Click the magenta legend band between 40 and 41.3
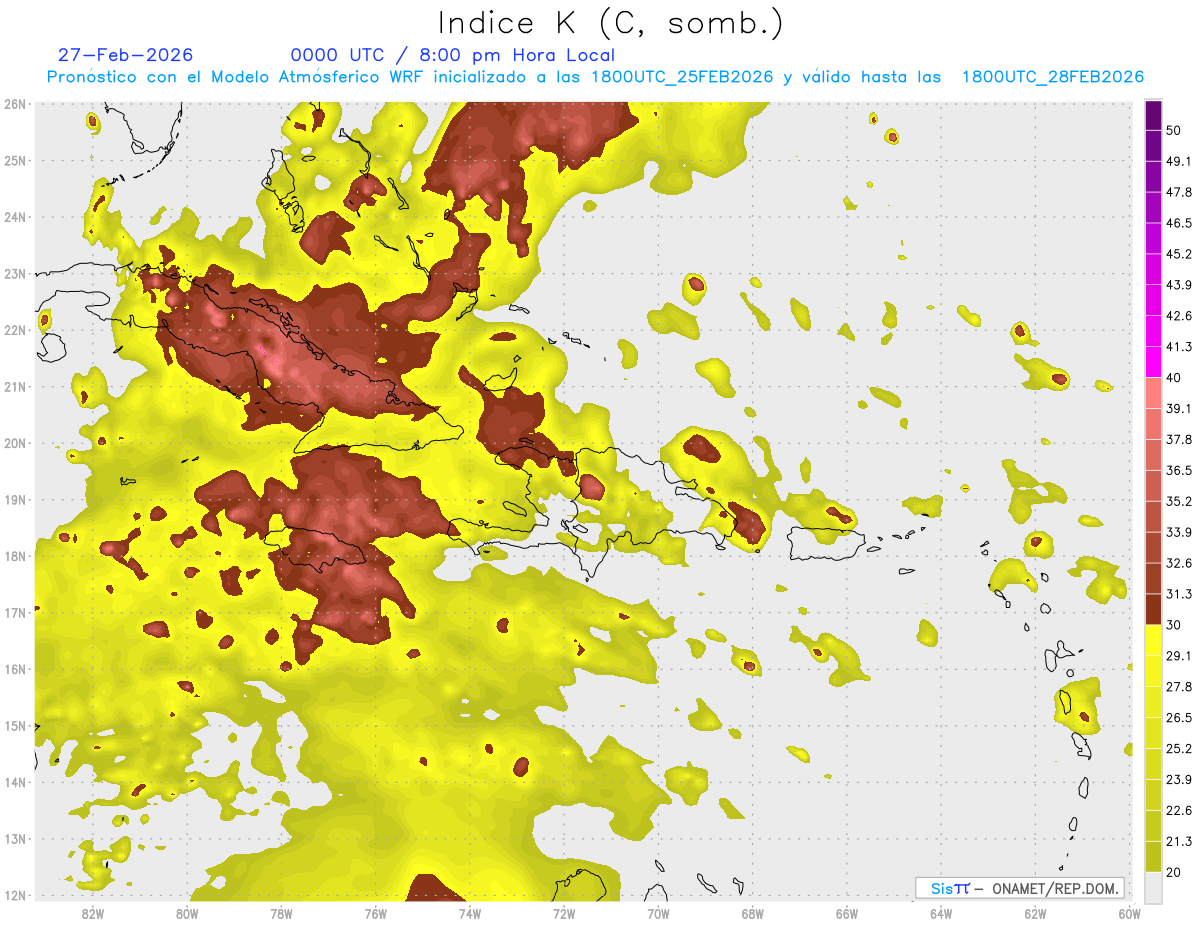The width and height of the screenshot is (1200, 927). click(1153, 363)
